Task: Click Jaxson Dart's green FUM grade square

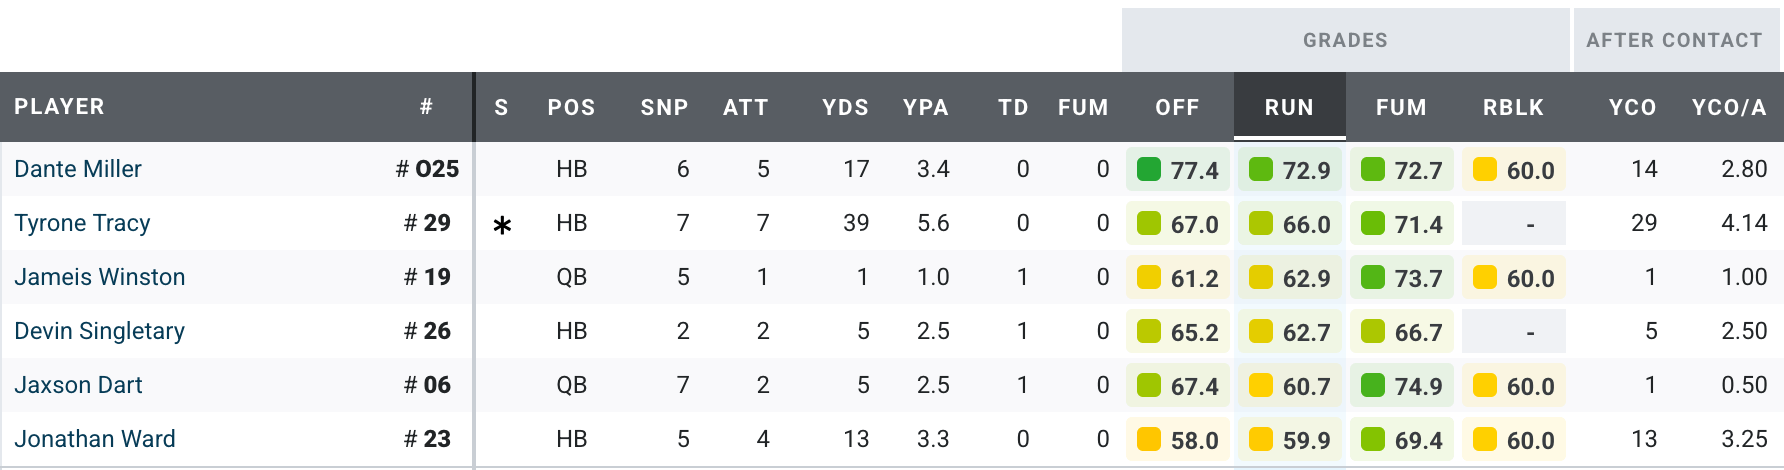Action: [x=1373, y=386]
